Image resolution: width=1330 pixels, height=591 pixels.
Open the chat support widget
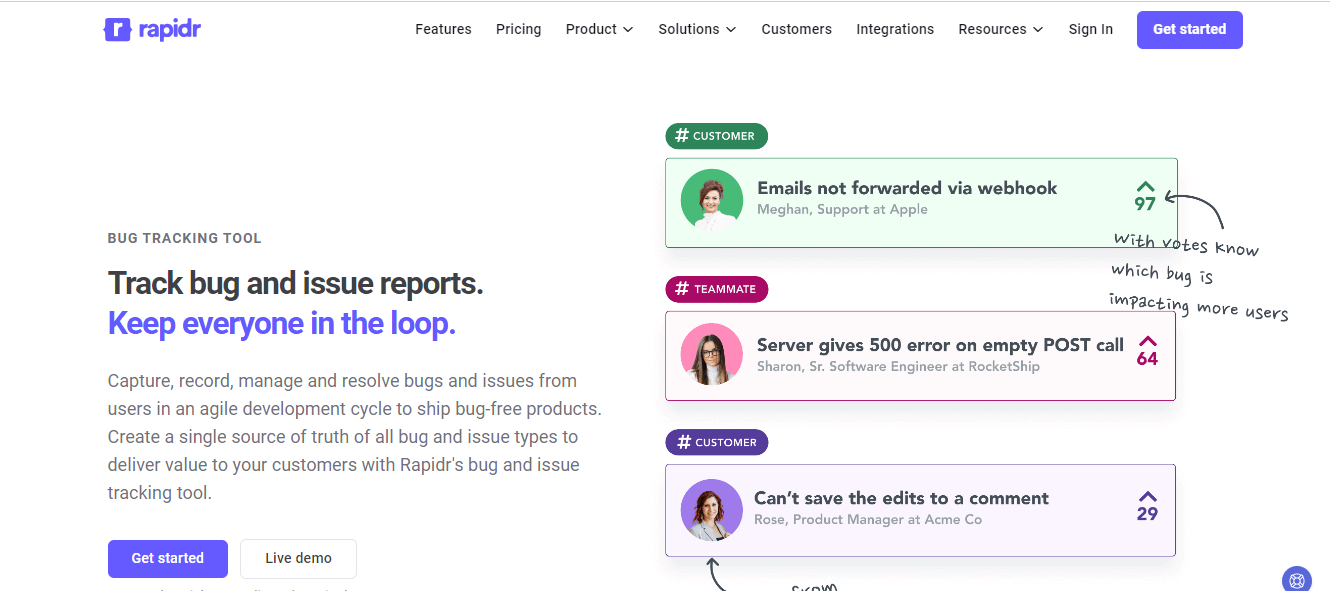1296,579
